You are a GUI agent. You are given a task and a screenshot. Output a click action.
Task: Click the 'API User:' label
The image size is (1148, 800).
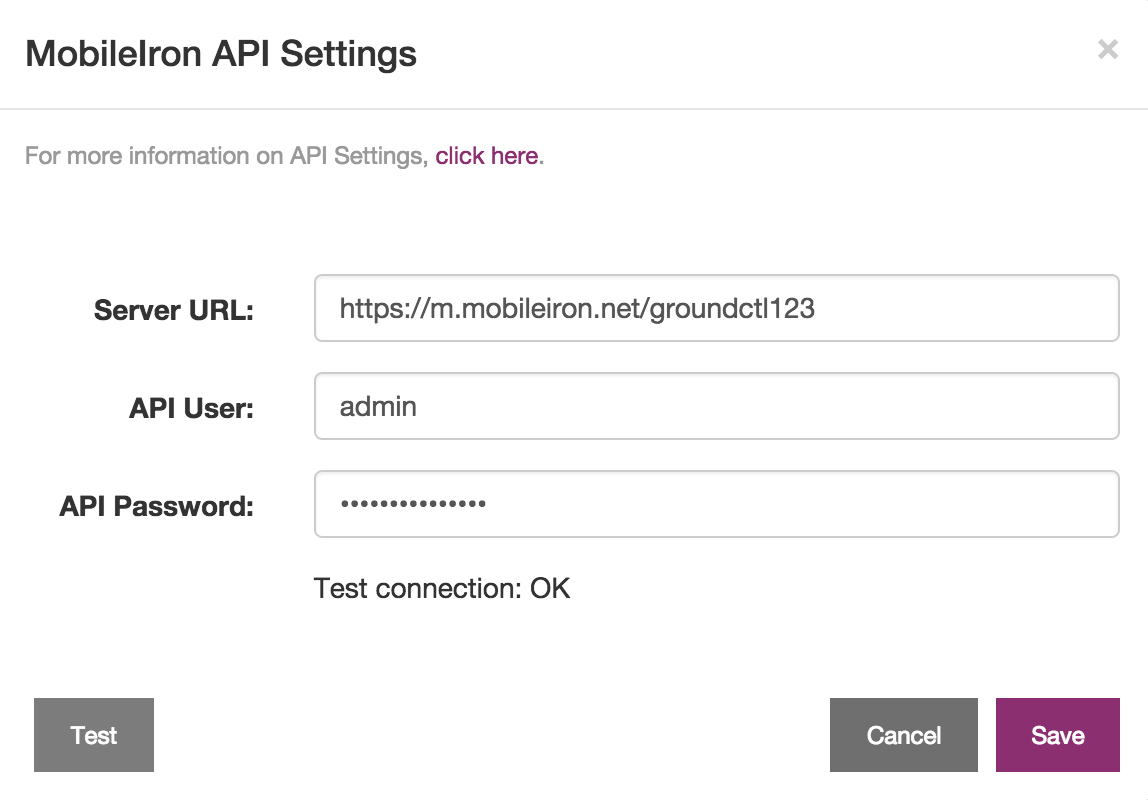click(x=191, y=408)
